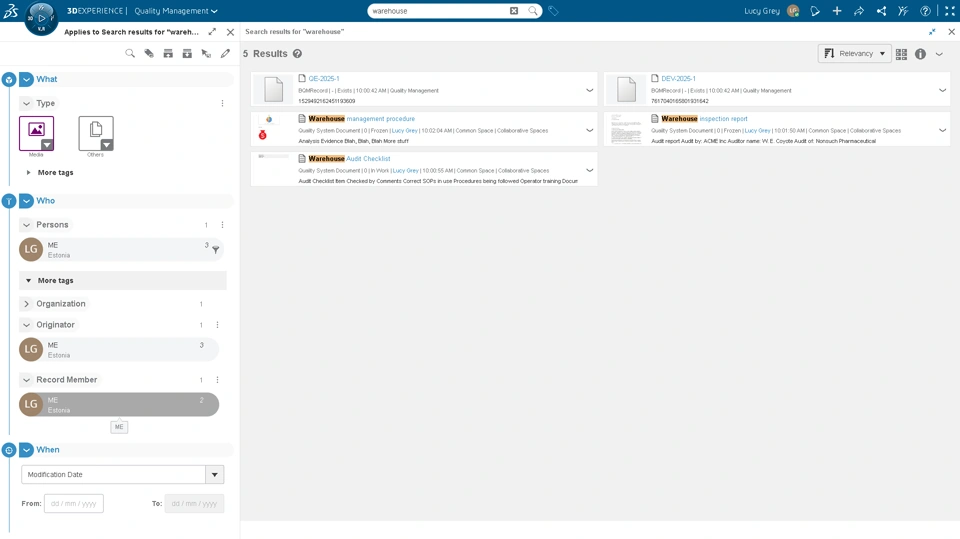Image resolution: width=960 pixels, height=539 pixels.
Task: Click the tag label icon in tag toolbar
Action: (x=149, y=54)
